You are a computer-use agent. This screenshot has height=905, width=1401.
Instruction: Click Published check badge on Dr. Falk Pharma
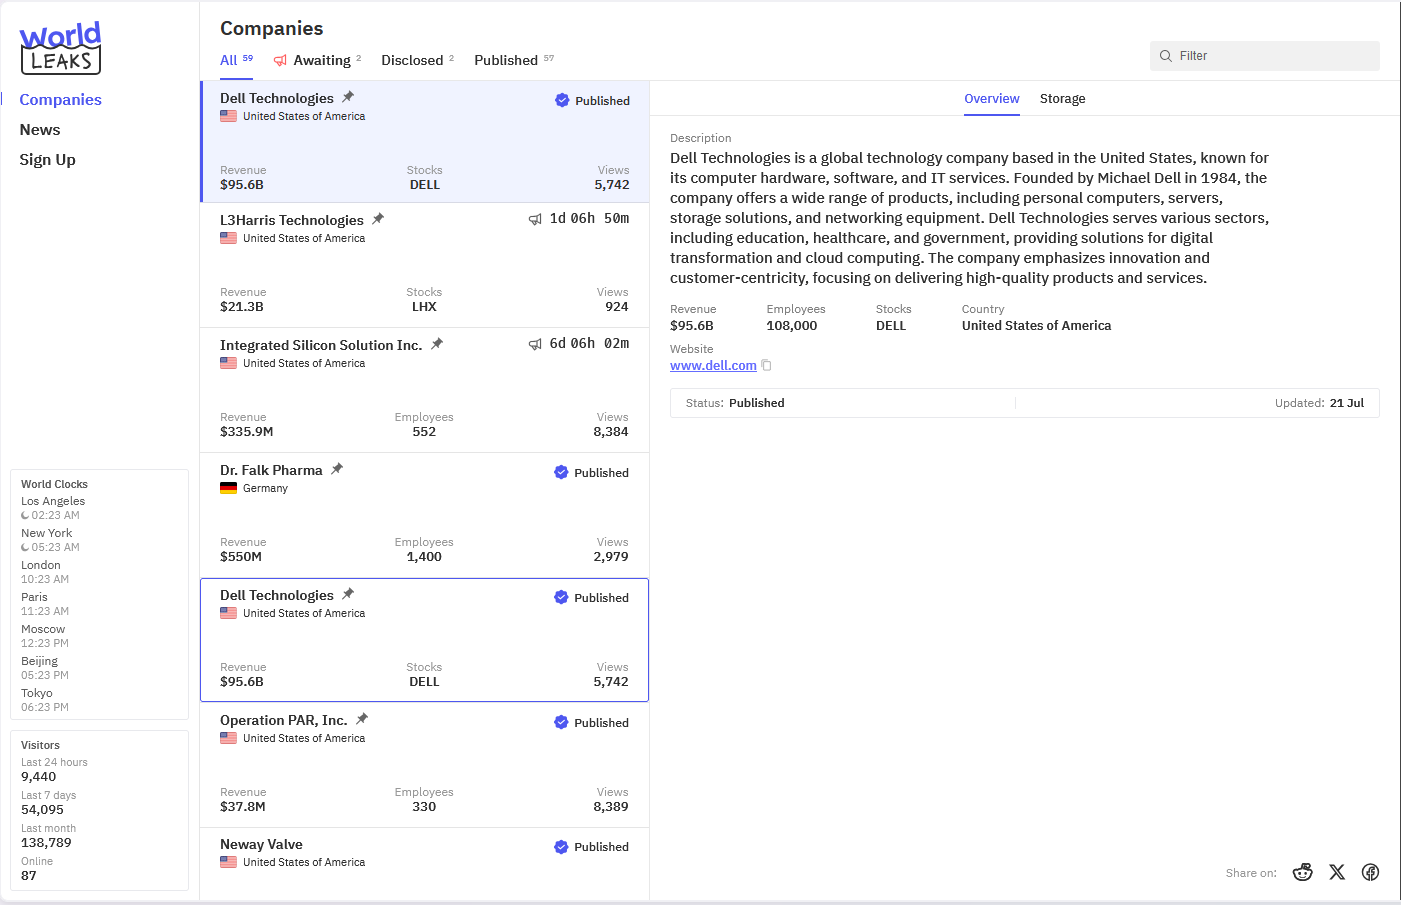[x=561, y=473]
